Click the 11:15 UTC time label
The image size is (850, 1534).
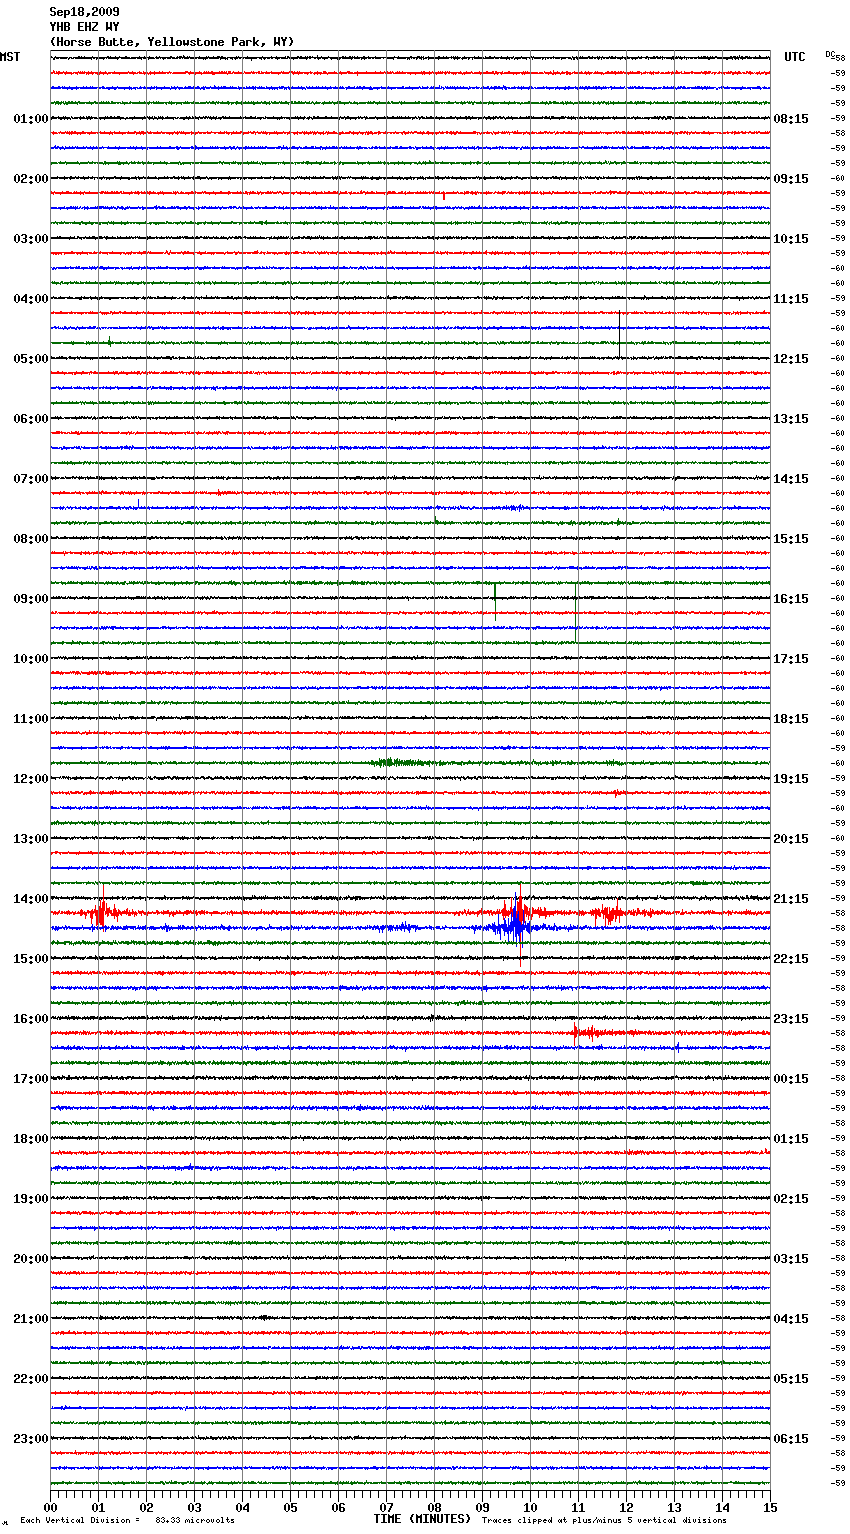point(791,299)
